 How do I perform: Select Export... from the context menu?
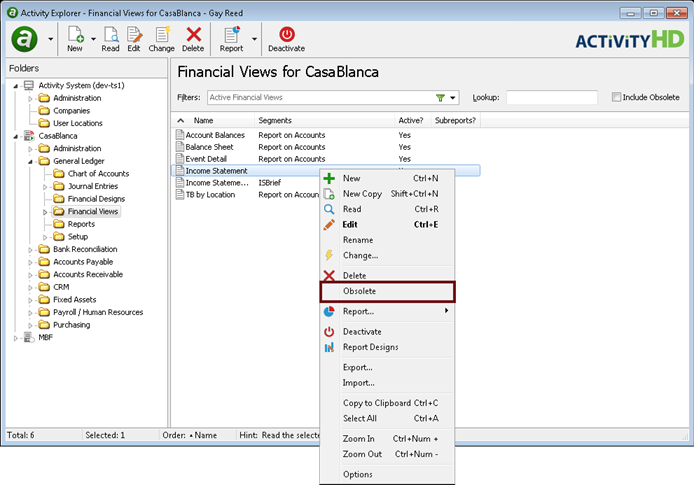(388, 367)
